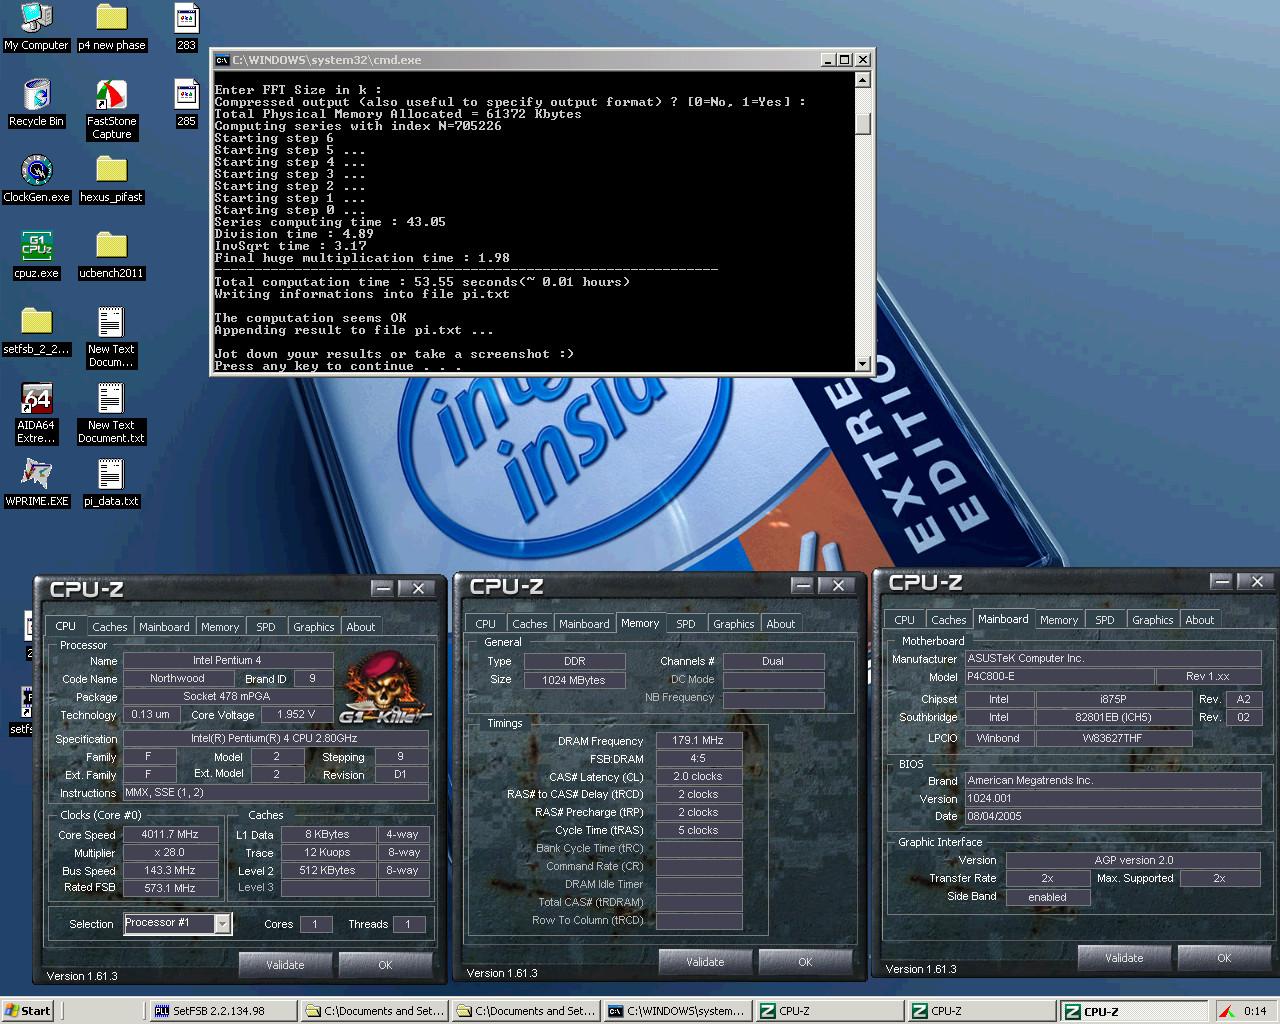Click the CAS# Latency value 2.0 clocks
Image resolution: width=1280 pixels, height=1024 pixels.
click(698, 776)
